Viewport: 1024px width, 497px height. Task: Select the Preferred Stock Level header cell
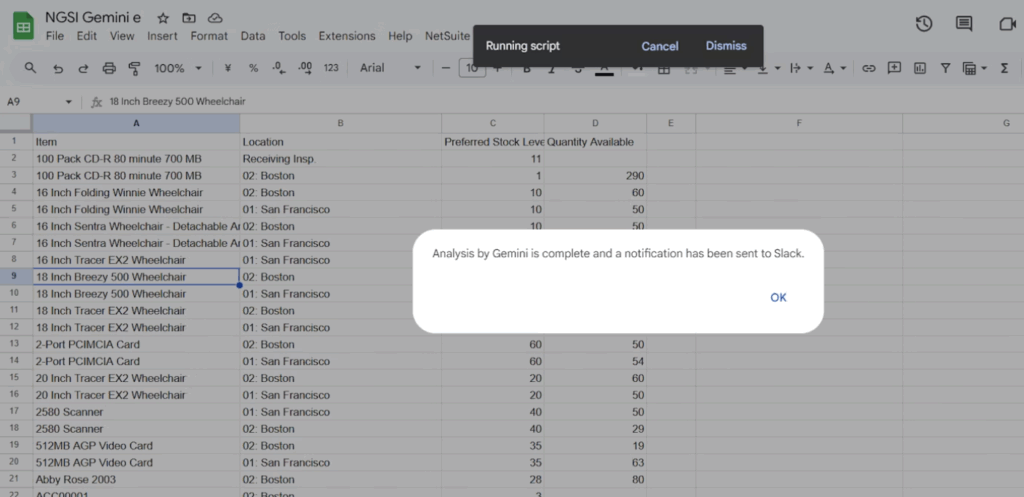[x=492, y=142]
